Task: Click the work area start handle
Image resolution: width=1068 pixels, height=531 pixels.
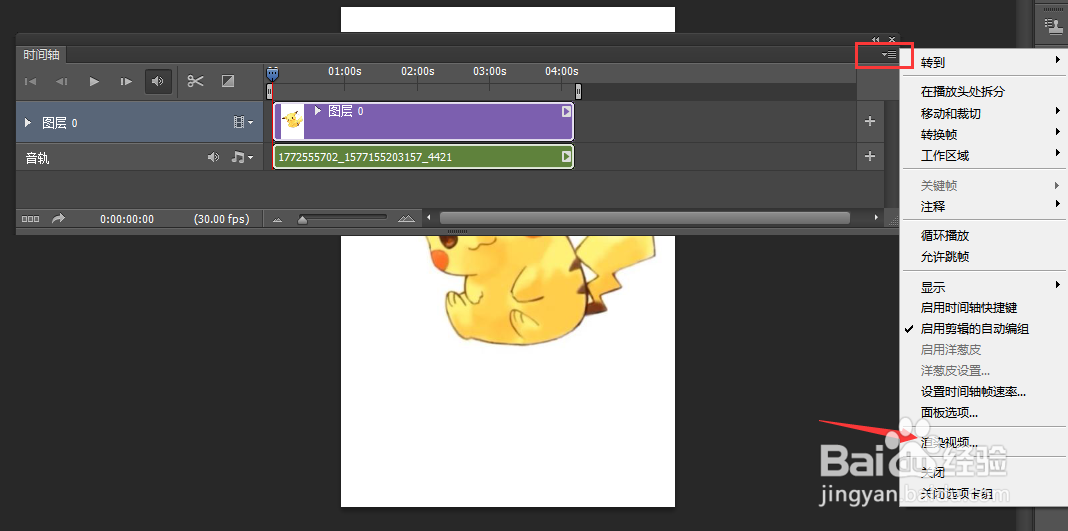Action: pos(270,91)
